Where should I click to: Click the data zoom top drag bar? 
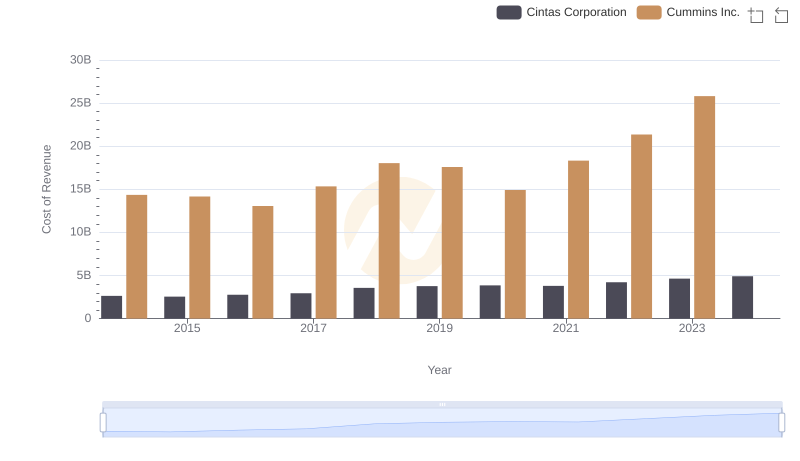click(442, 404)
